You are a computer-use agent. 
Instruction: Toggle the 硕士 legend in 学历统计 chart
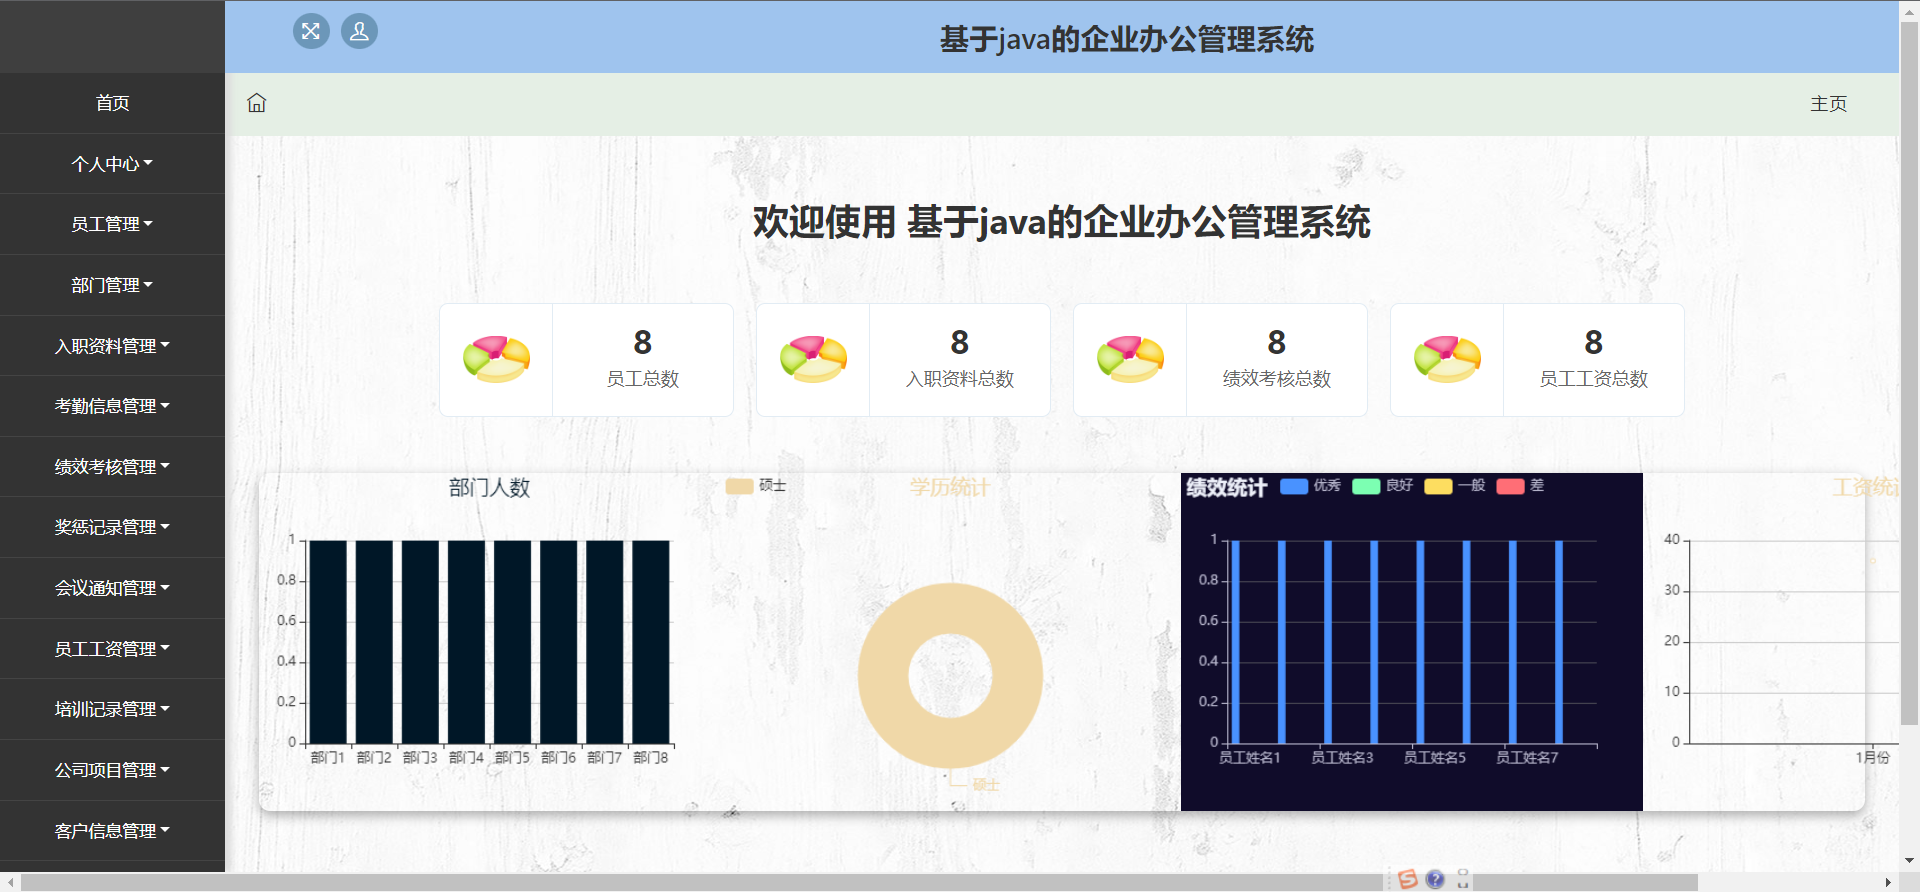pyautogui.click(x=755, y=486)
